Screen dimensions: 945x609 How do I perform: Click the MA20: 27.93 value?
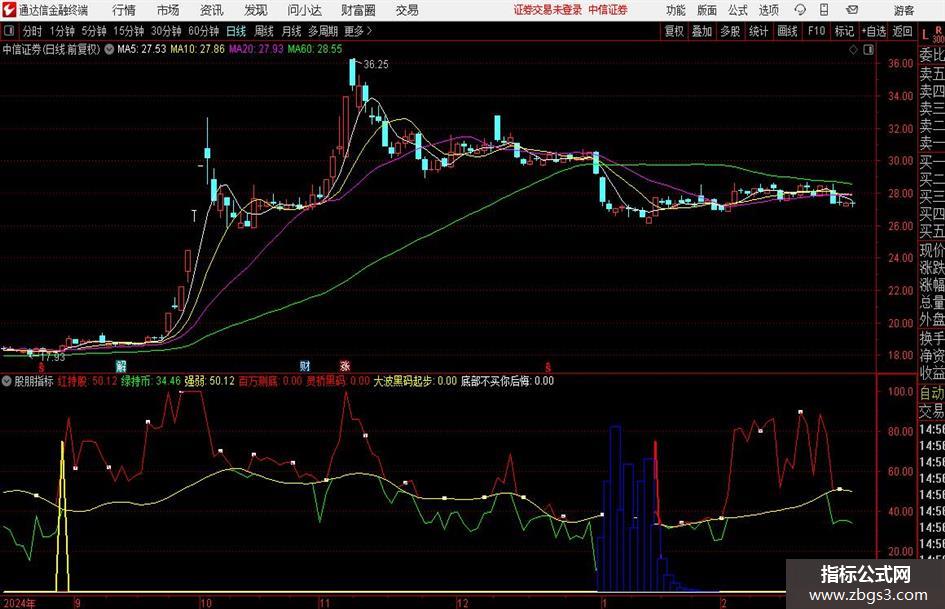pos(256,49)
